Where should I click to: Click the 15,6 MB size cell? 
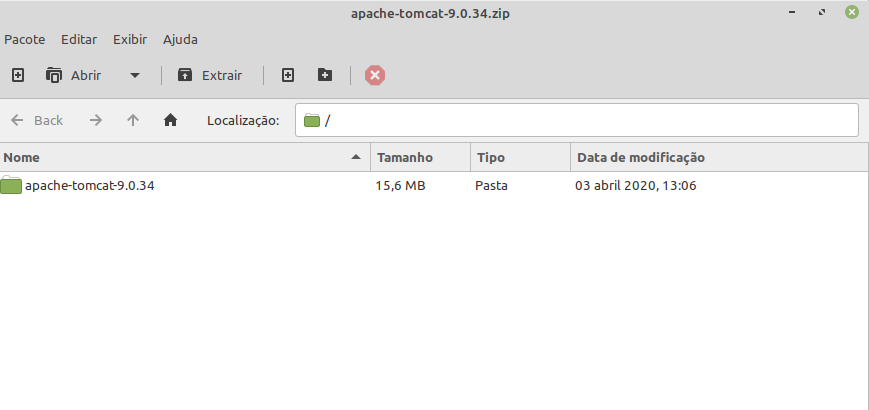[x=400, y=186]
